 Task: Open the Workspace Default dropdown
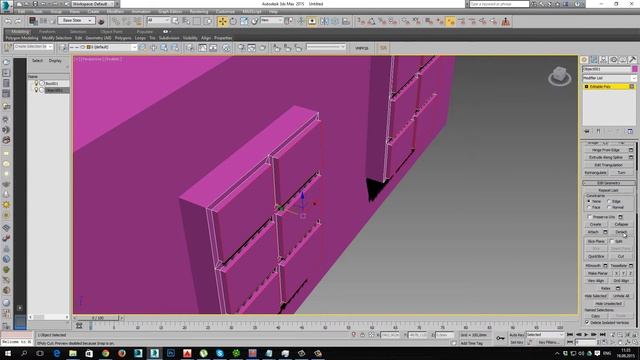(93, 4)
